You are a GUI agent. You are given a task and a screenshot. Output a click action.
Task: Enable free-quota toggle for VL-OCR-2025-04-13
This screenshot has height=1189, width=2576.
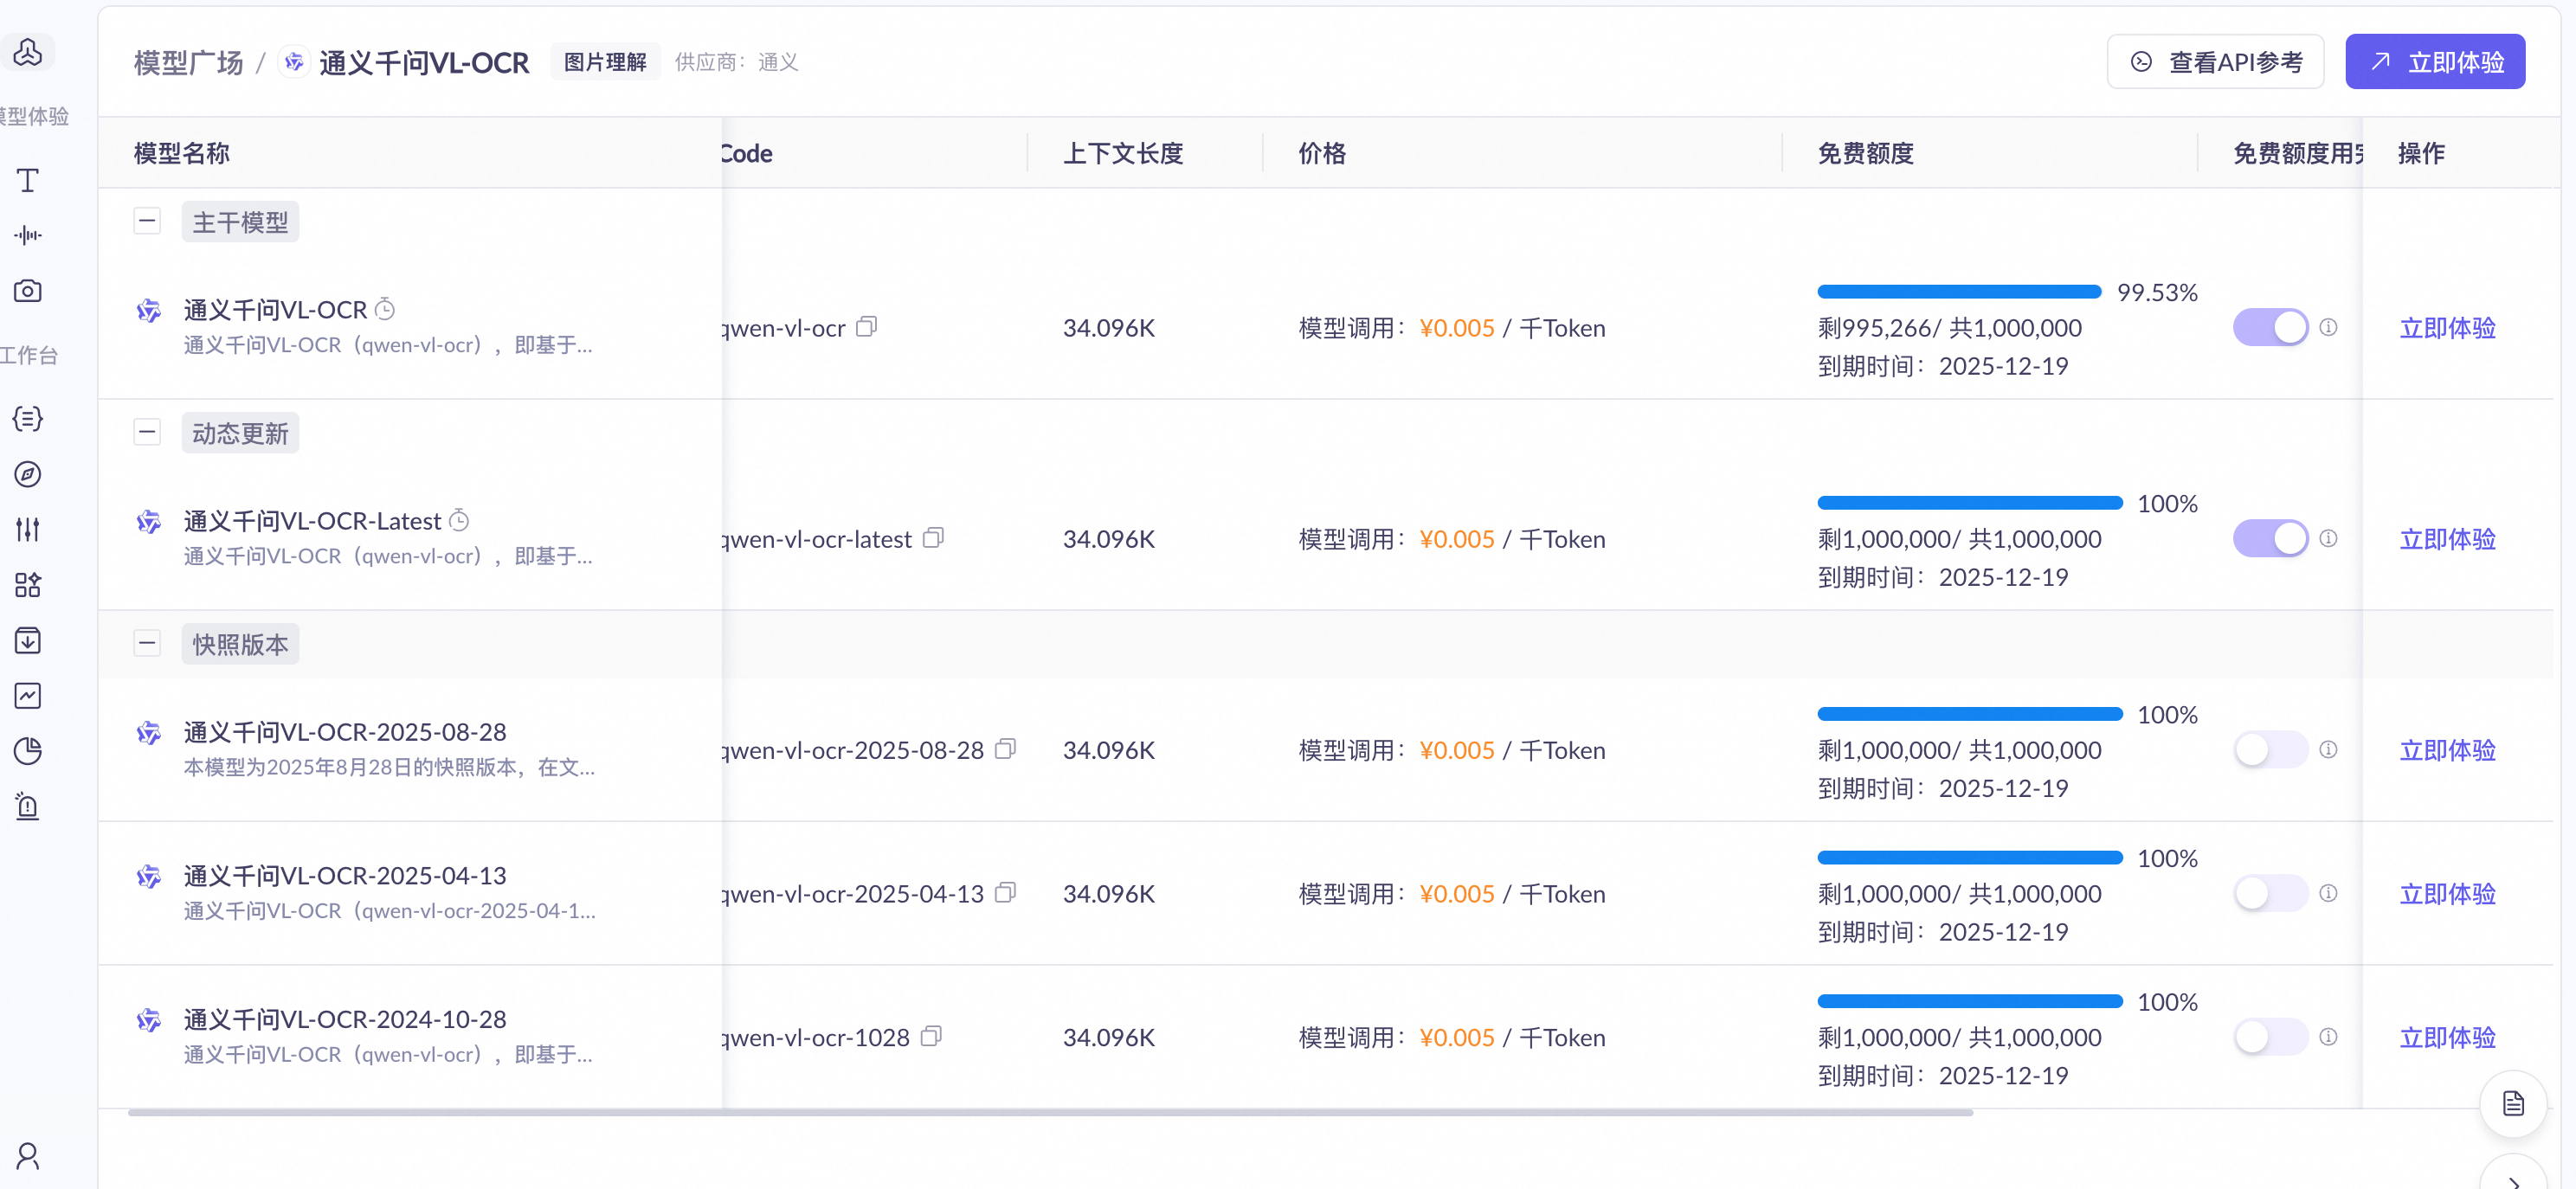(x=2271, y=893)
